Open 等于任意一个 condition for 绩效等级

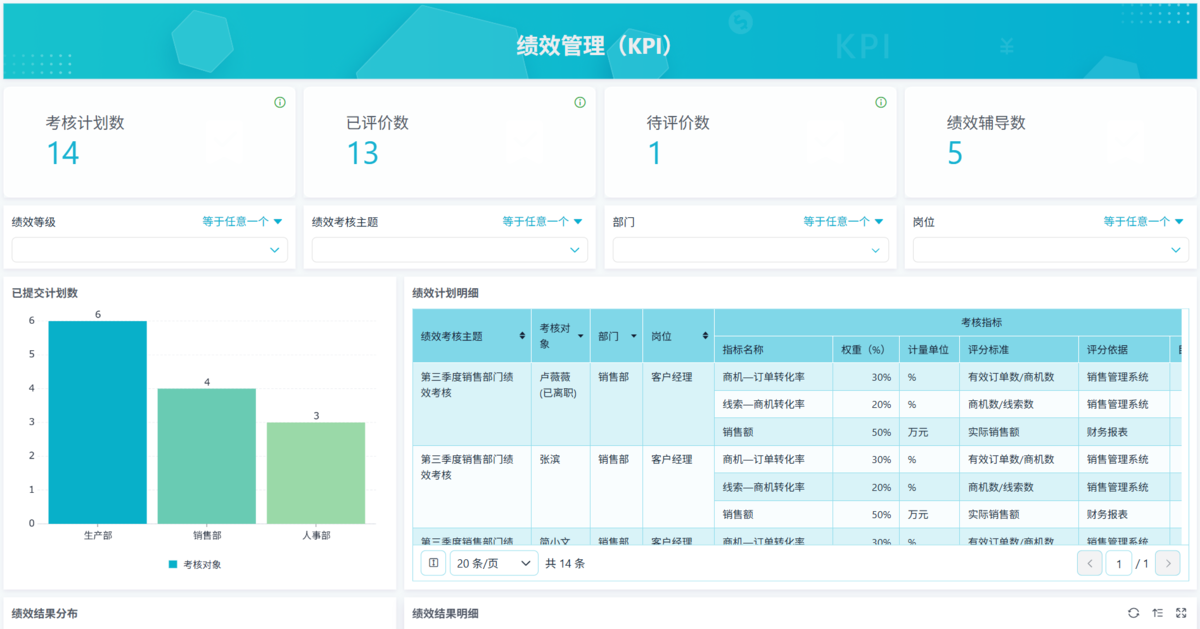(243, 222)
